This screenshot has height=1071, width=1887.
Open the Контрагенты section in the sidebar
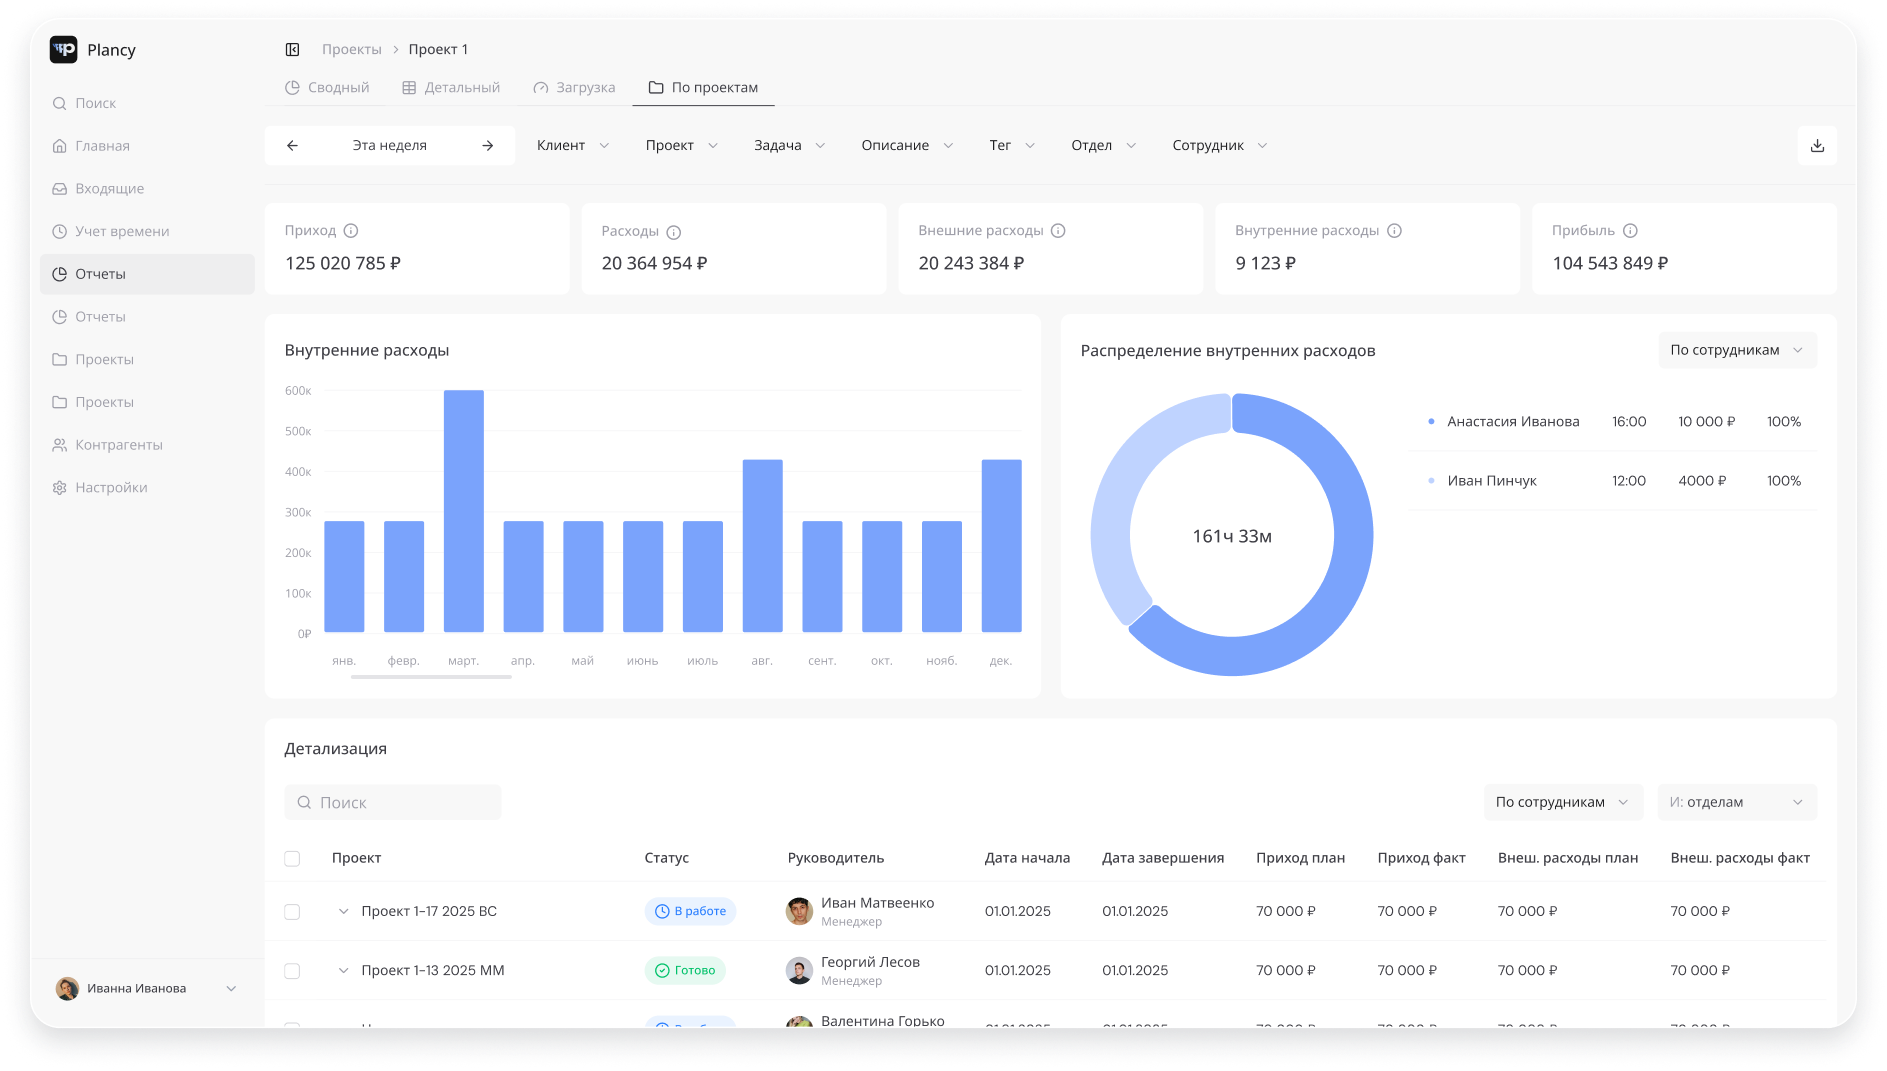point(119,445)
